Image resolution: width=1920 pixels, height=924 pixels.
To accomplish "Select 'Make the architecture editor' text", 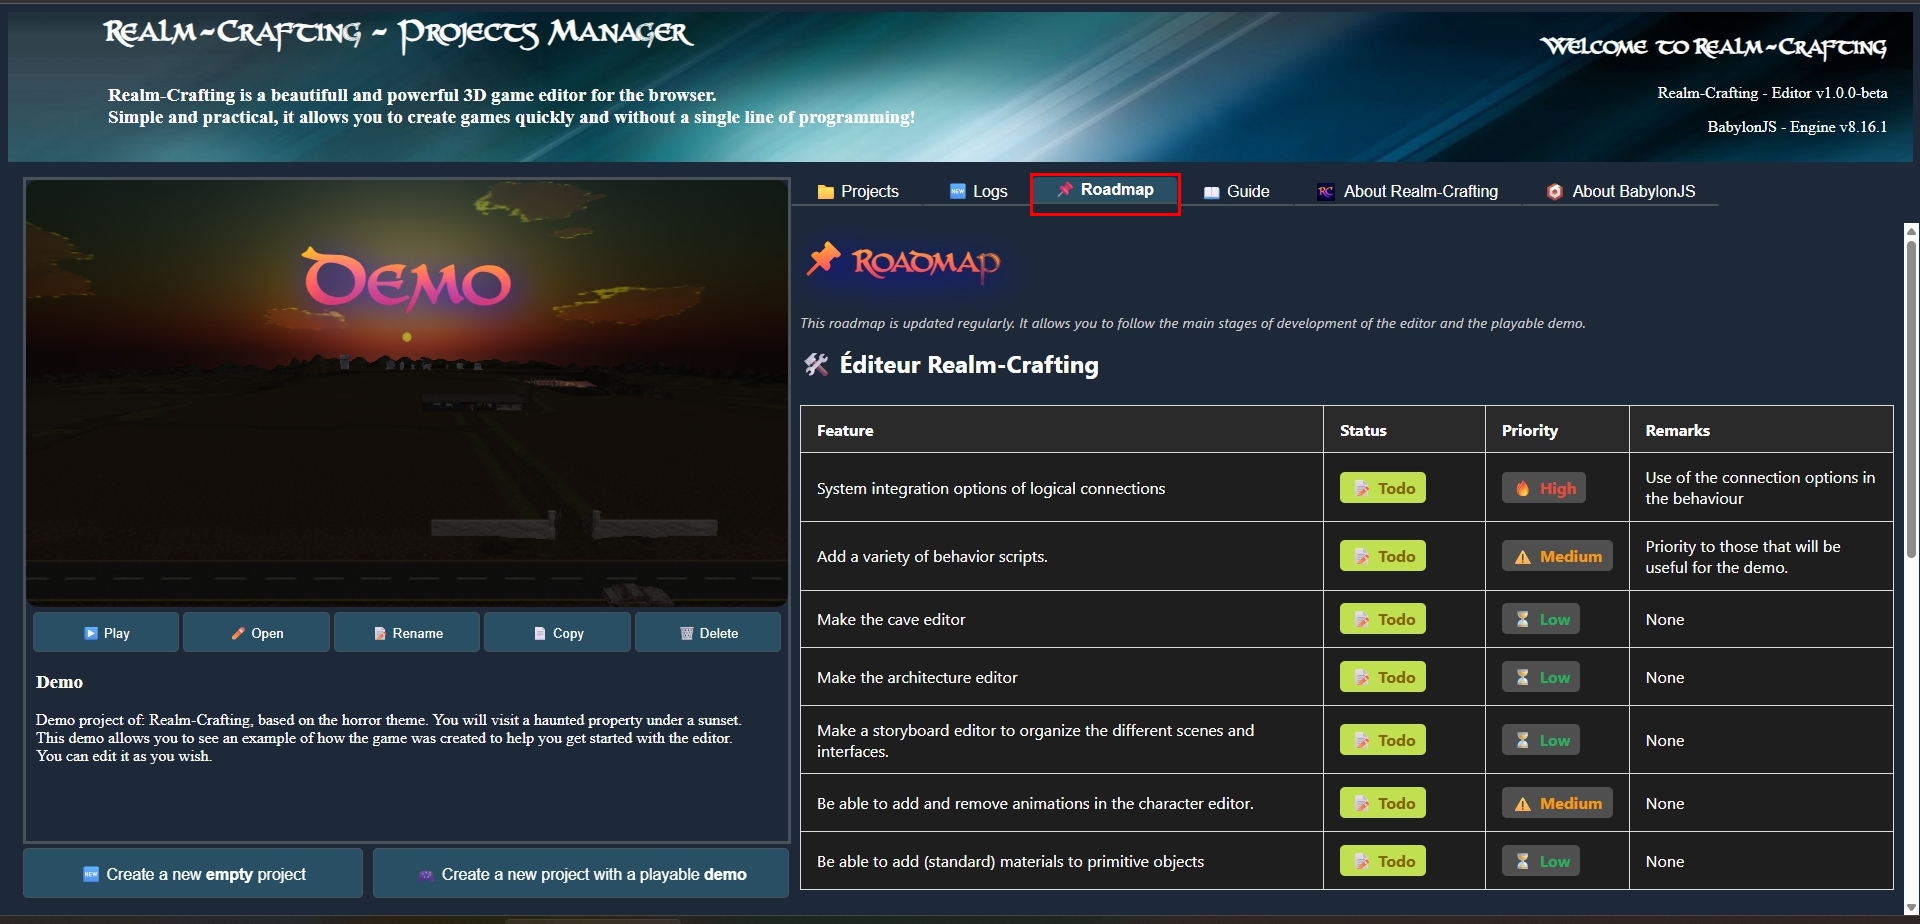I will point(917,677).
